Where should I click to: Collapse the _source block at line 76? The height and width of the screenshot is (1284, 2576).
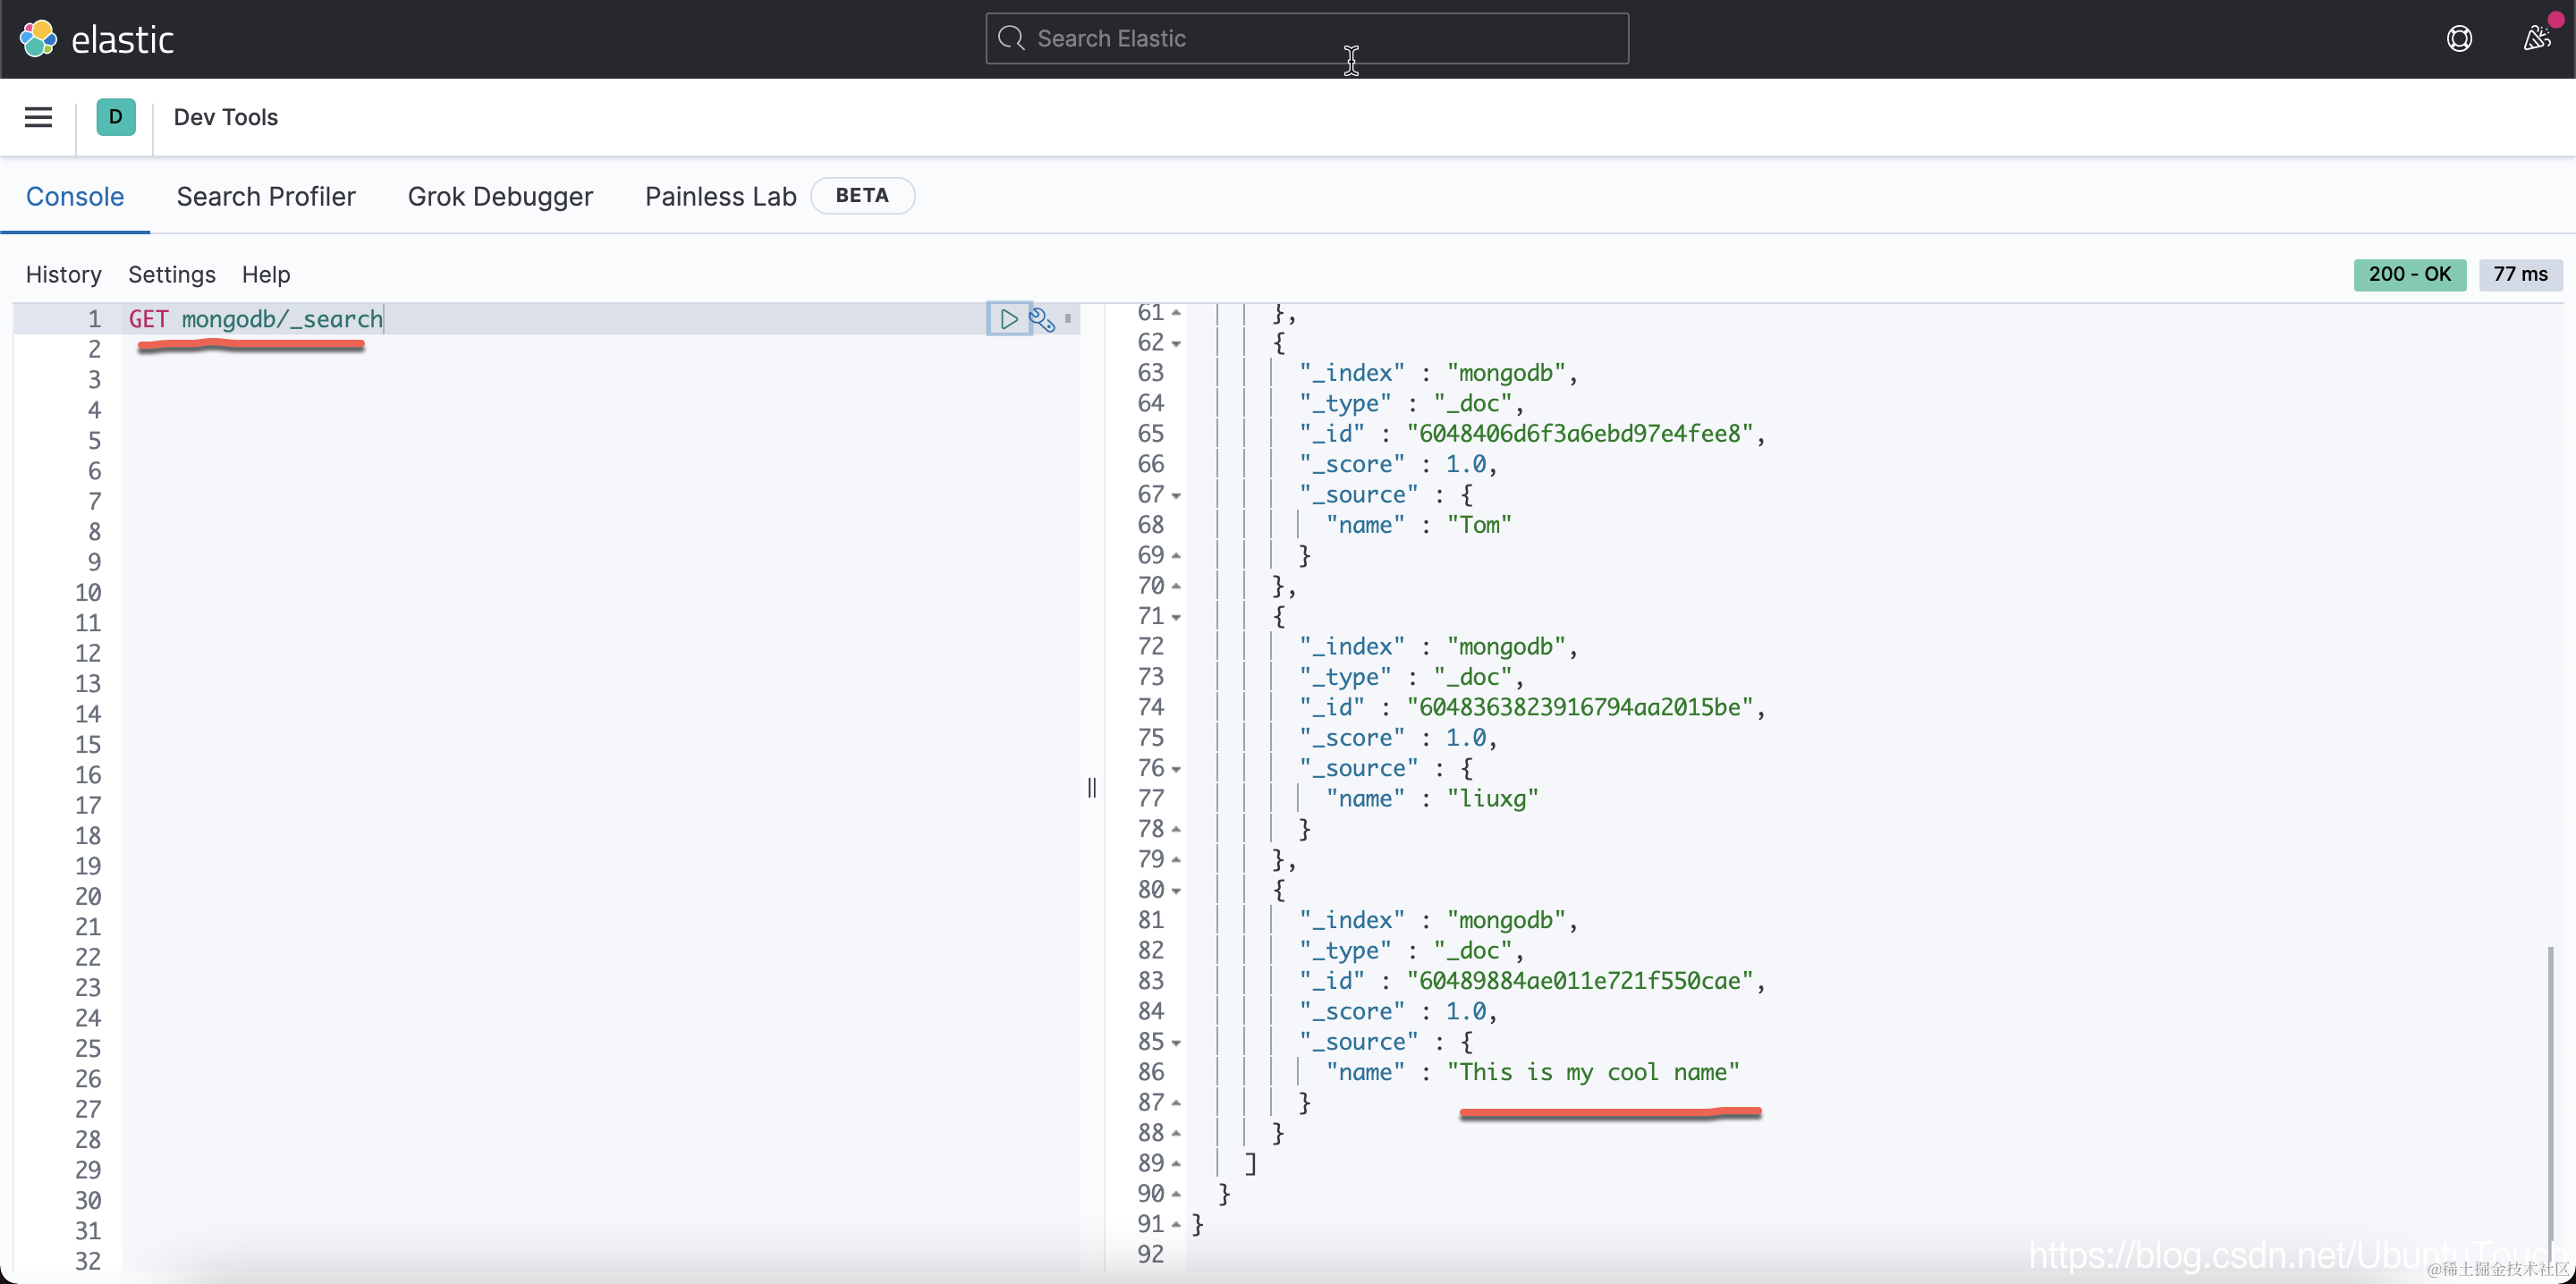pyautogui.click(x=1176, y=769)
